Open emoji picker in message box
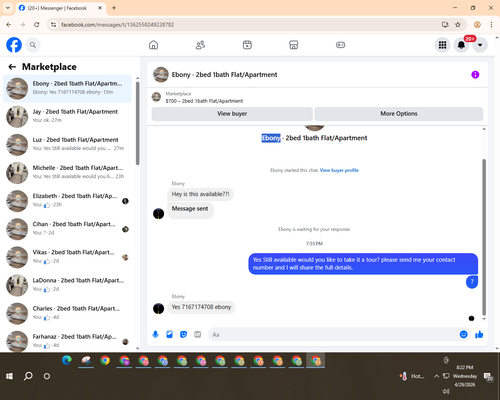 (x=463, y=334)
